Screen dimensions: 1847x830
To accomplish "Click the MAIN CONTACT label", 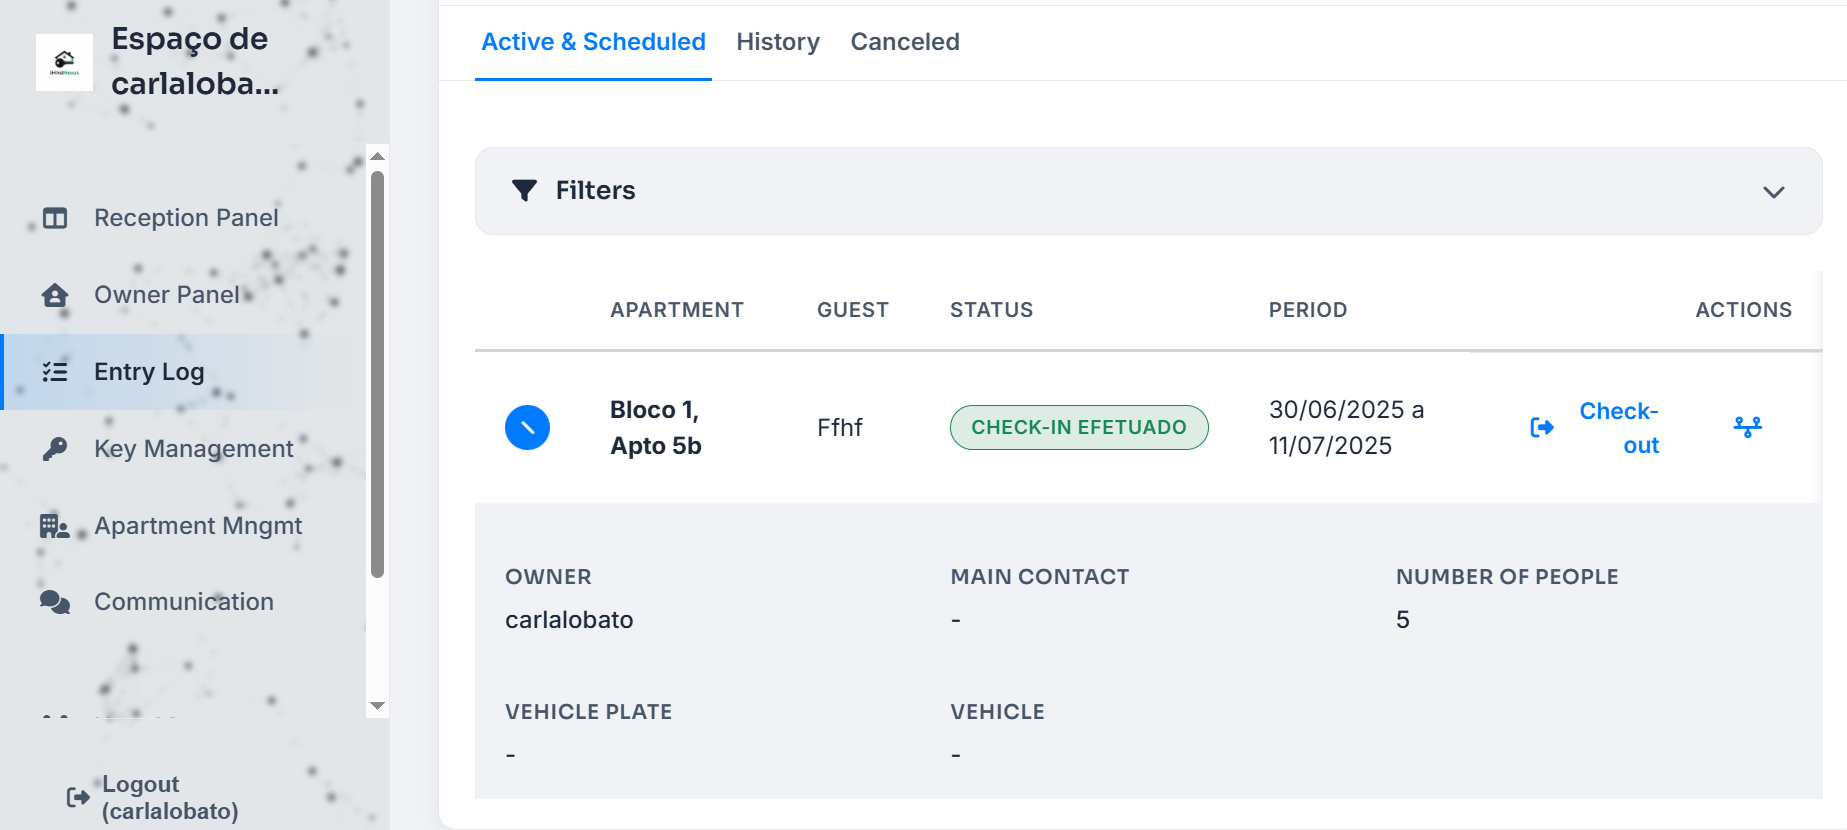I will click(1039, 577).
